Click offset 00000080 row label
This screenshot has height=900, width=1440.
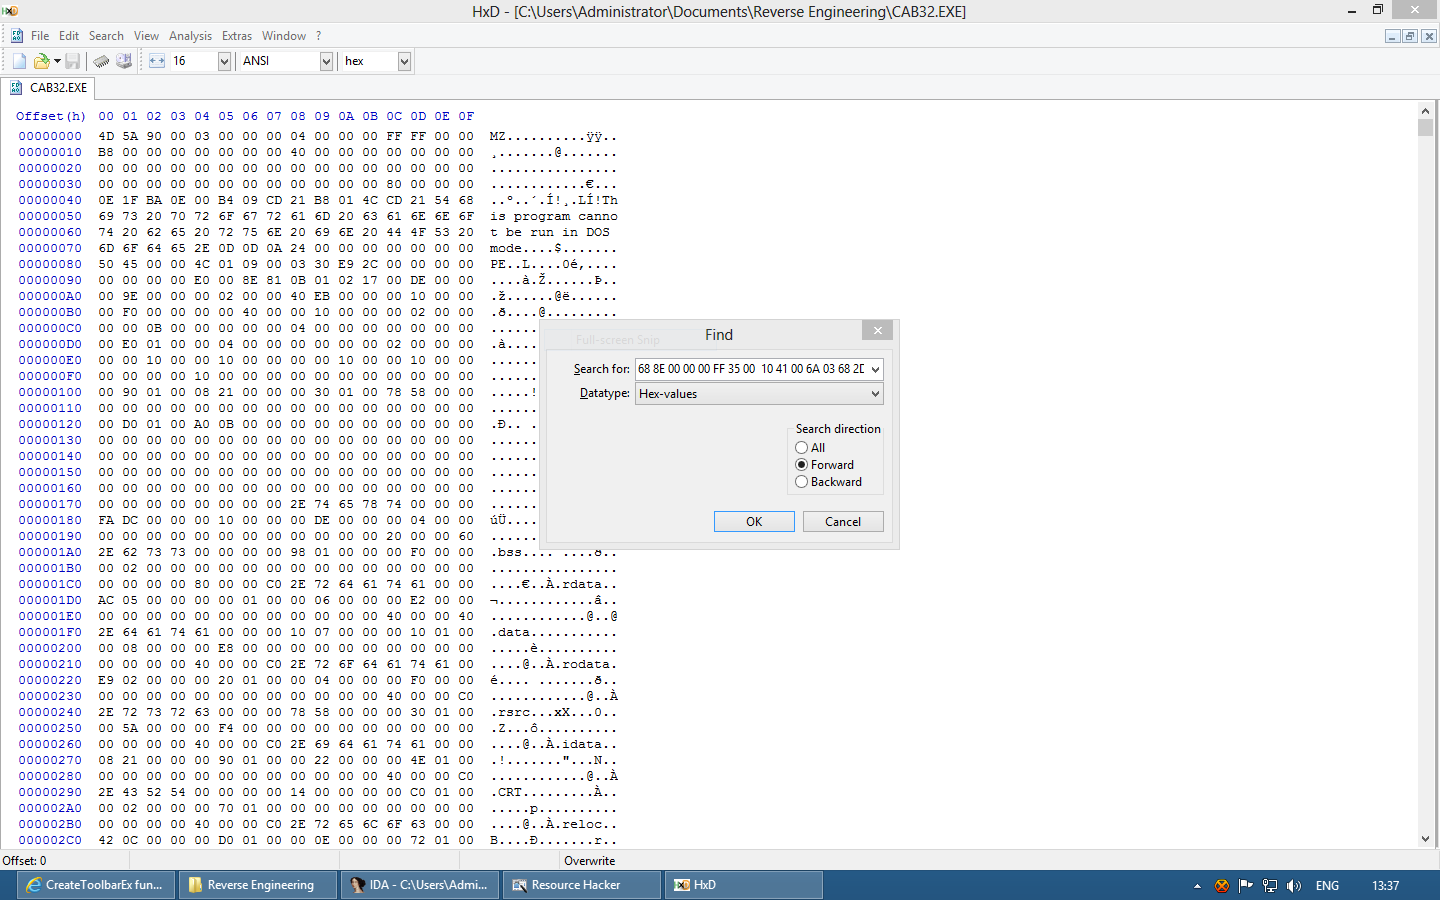pos(50,264)
